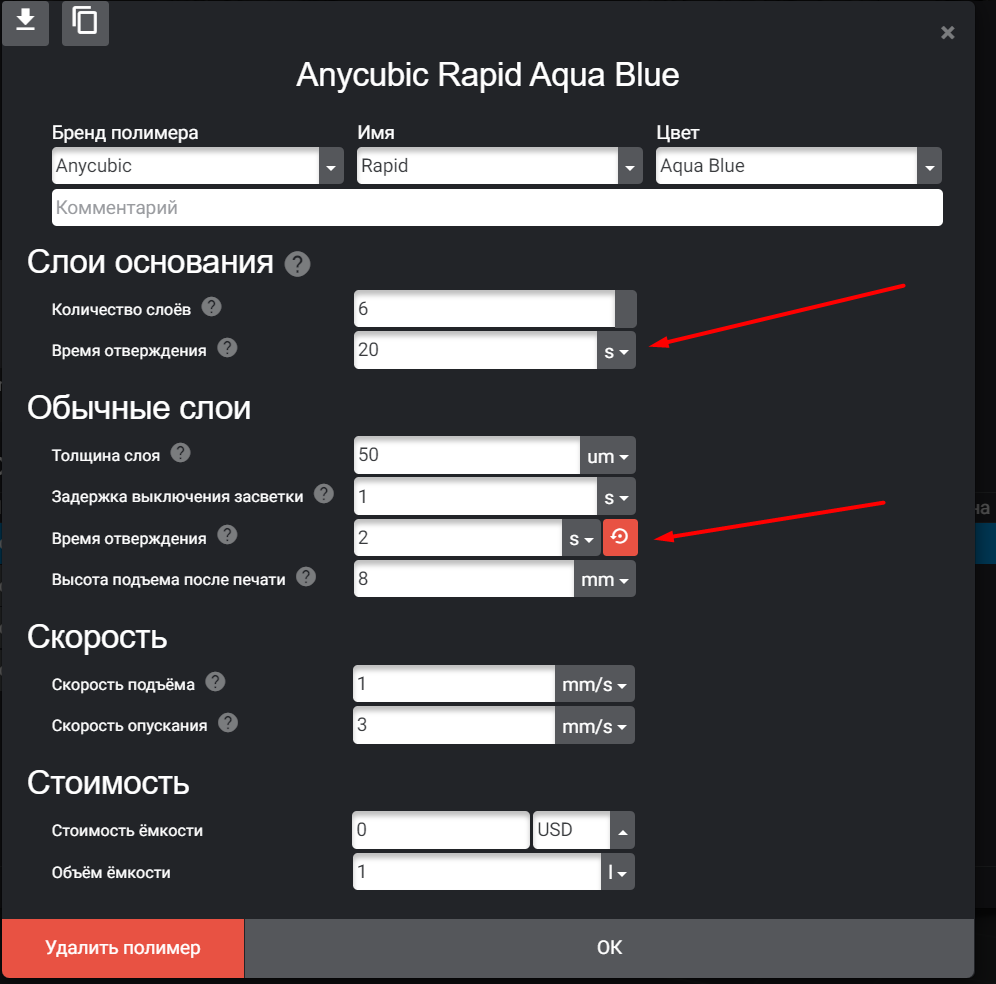
Task: Click the Anycubic Rapid Aqua Blue title
Action: click(488, 75)
